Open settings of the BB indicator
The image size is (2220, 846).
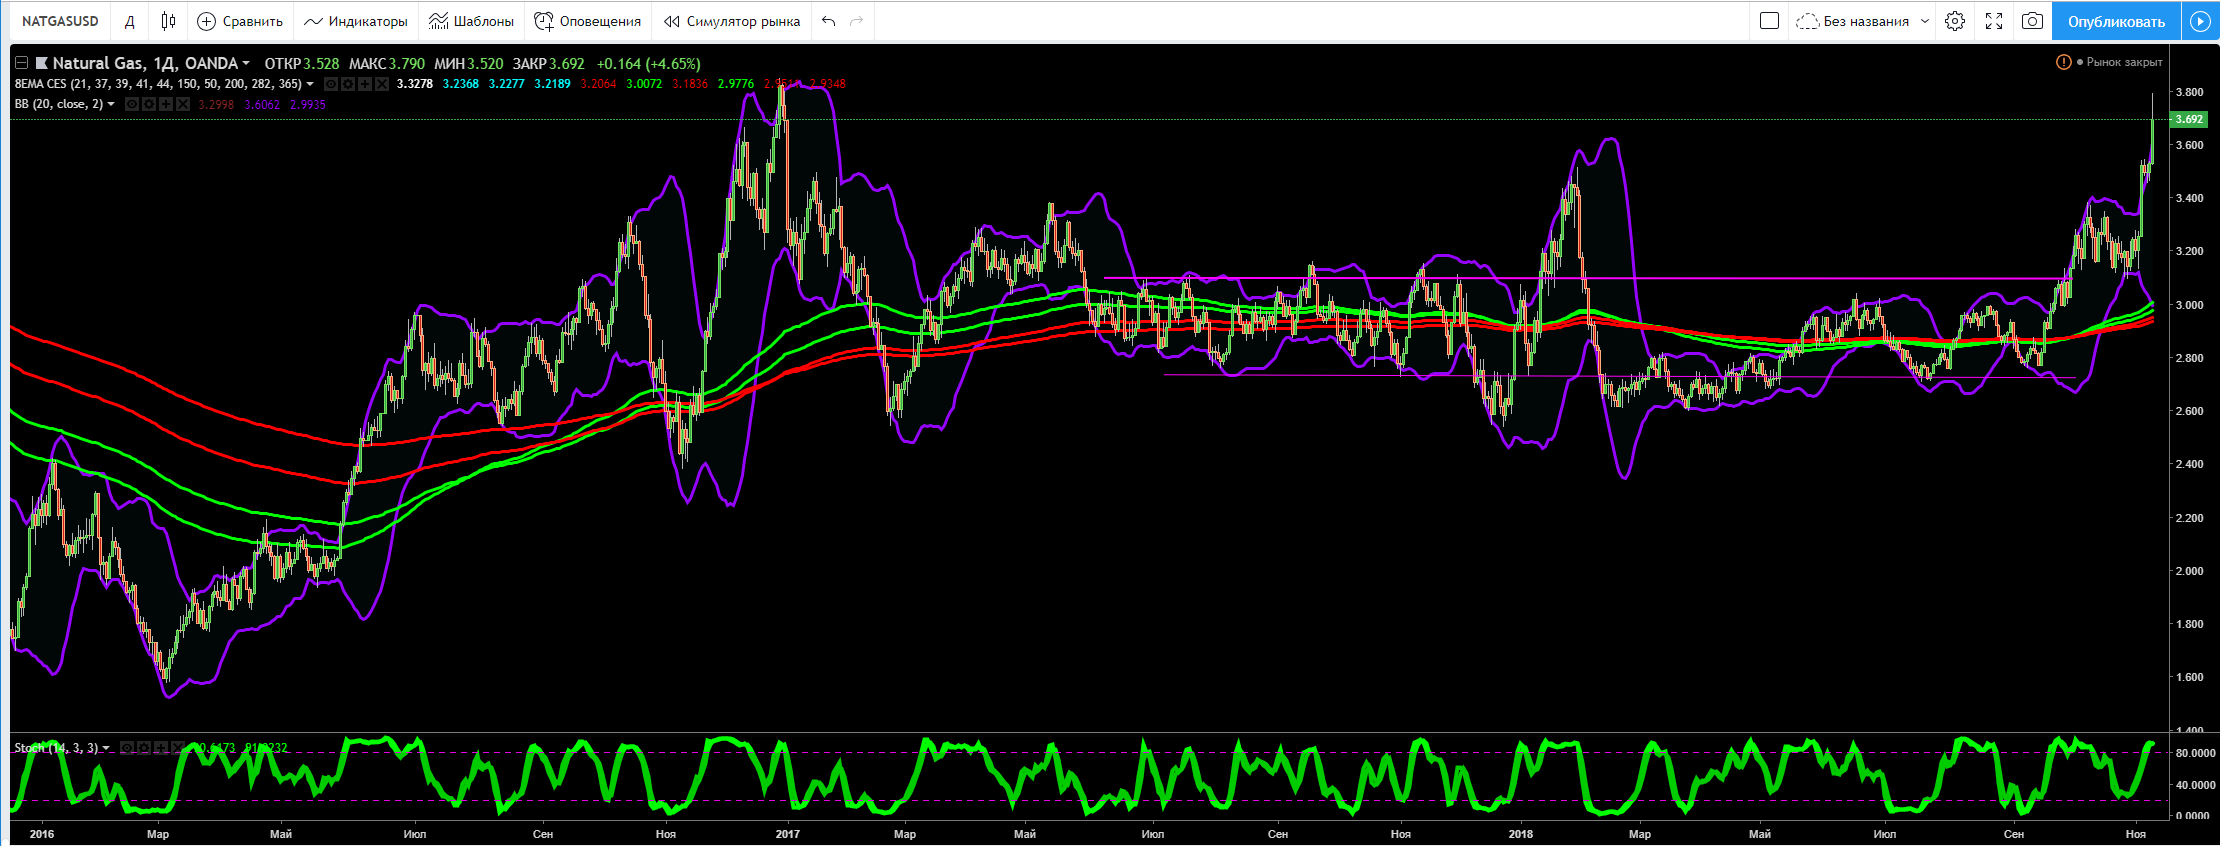pyautogui.click(x=149, y=104)
